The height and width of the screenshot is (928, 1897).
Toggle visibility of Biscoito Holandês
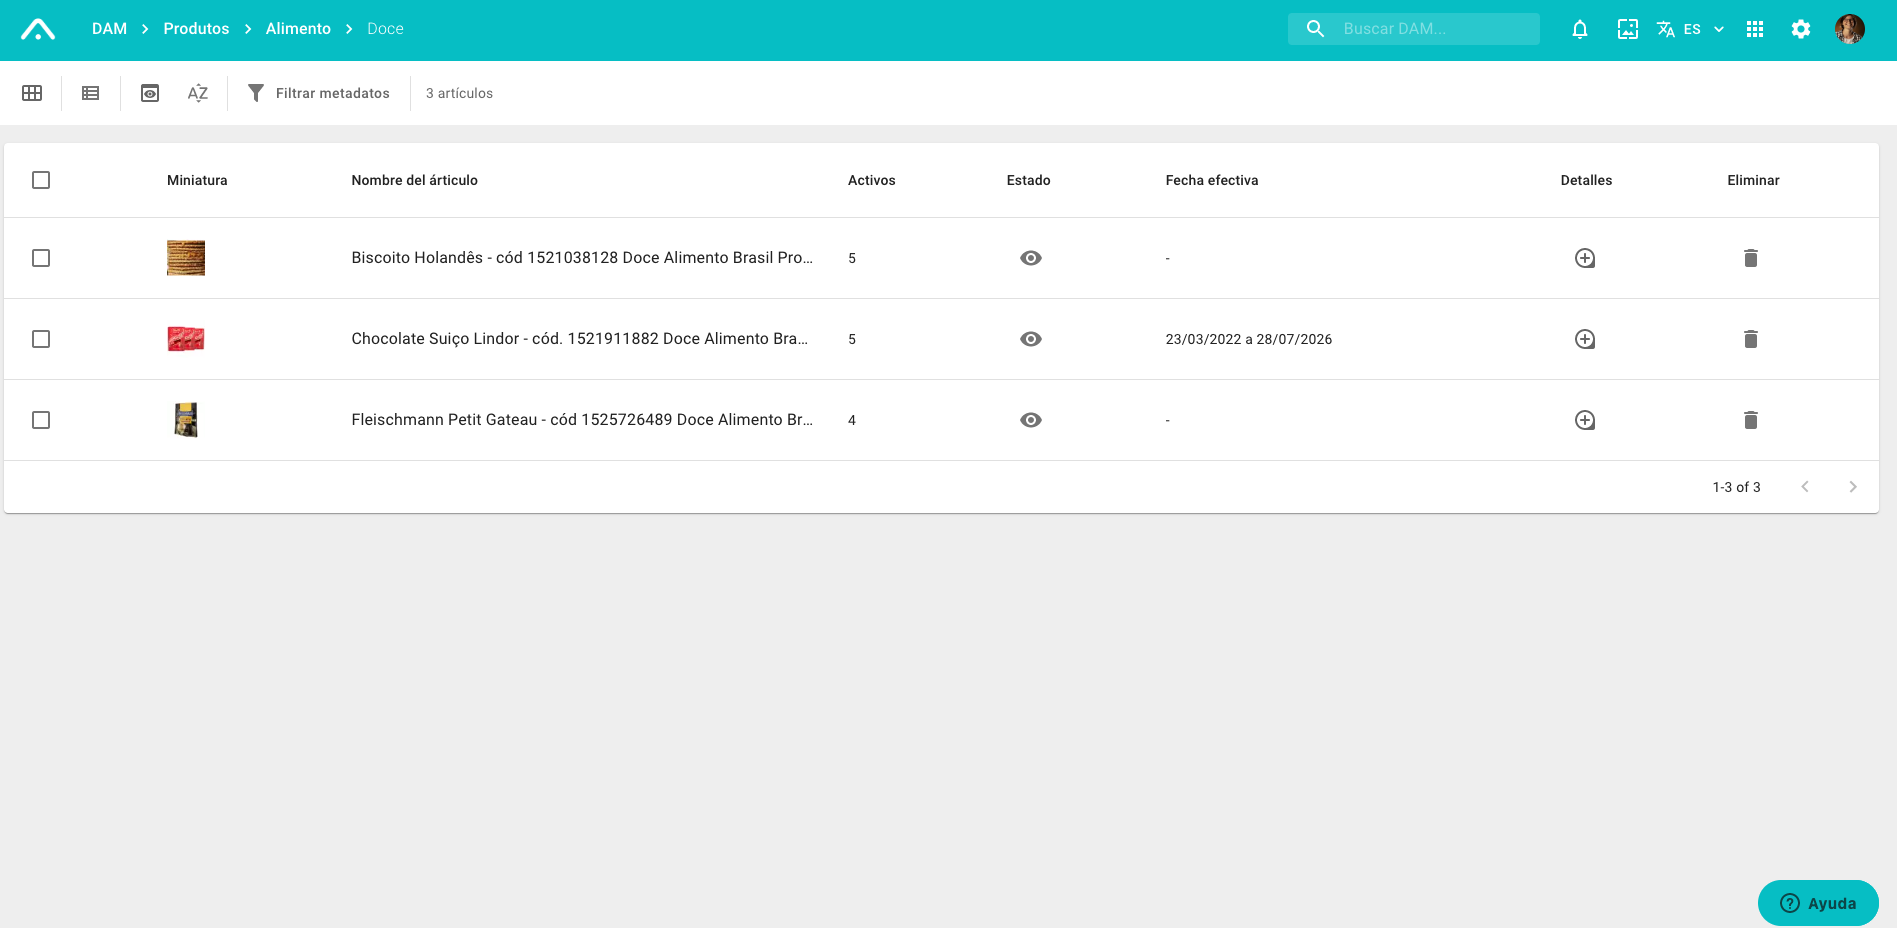click(x=1031, y=258)
